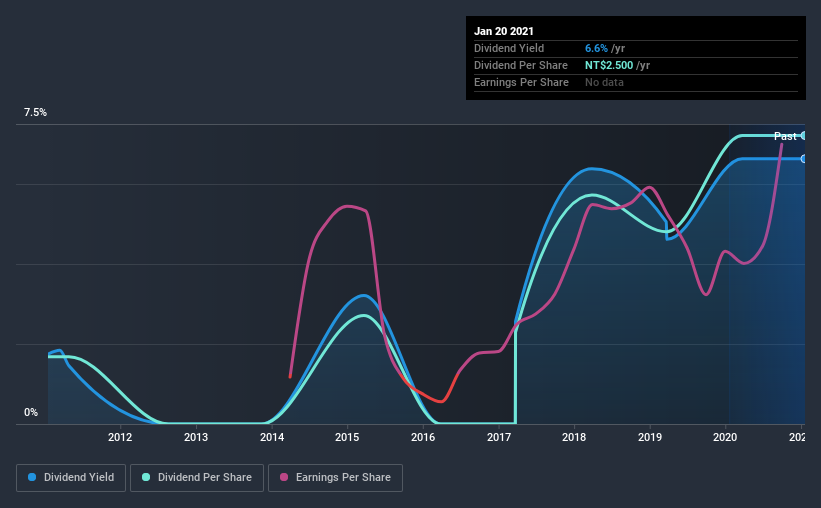Click tooltip Dividend Per Share row label
The width and height of the screenshot is (821, 508).
(x=521, y=65)
